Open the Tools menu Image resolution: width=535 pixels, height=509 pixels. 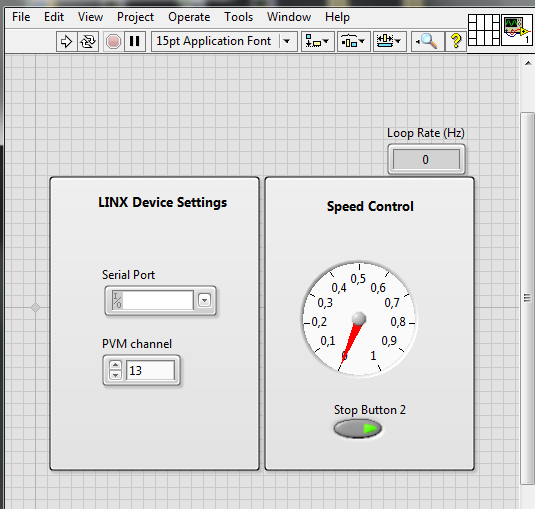[238, 17]
